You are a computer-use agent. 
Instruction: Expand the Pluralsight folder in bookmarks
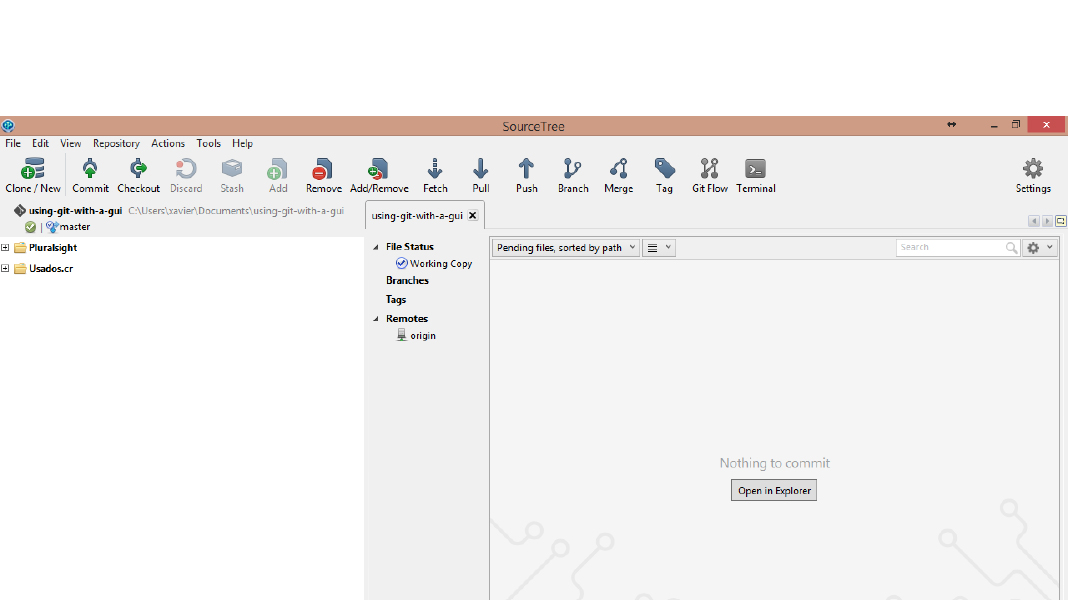pyautogui.click(x=5, y=248)
